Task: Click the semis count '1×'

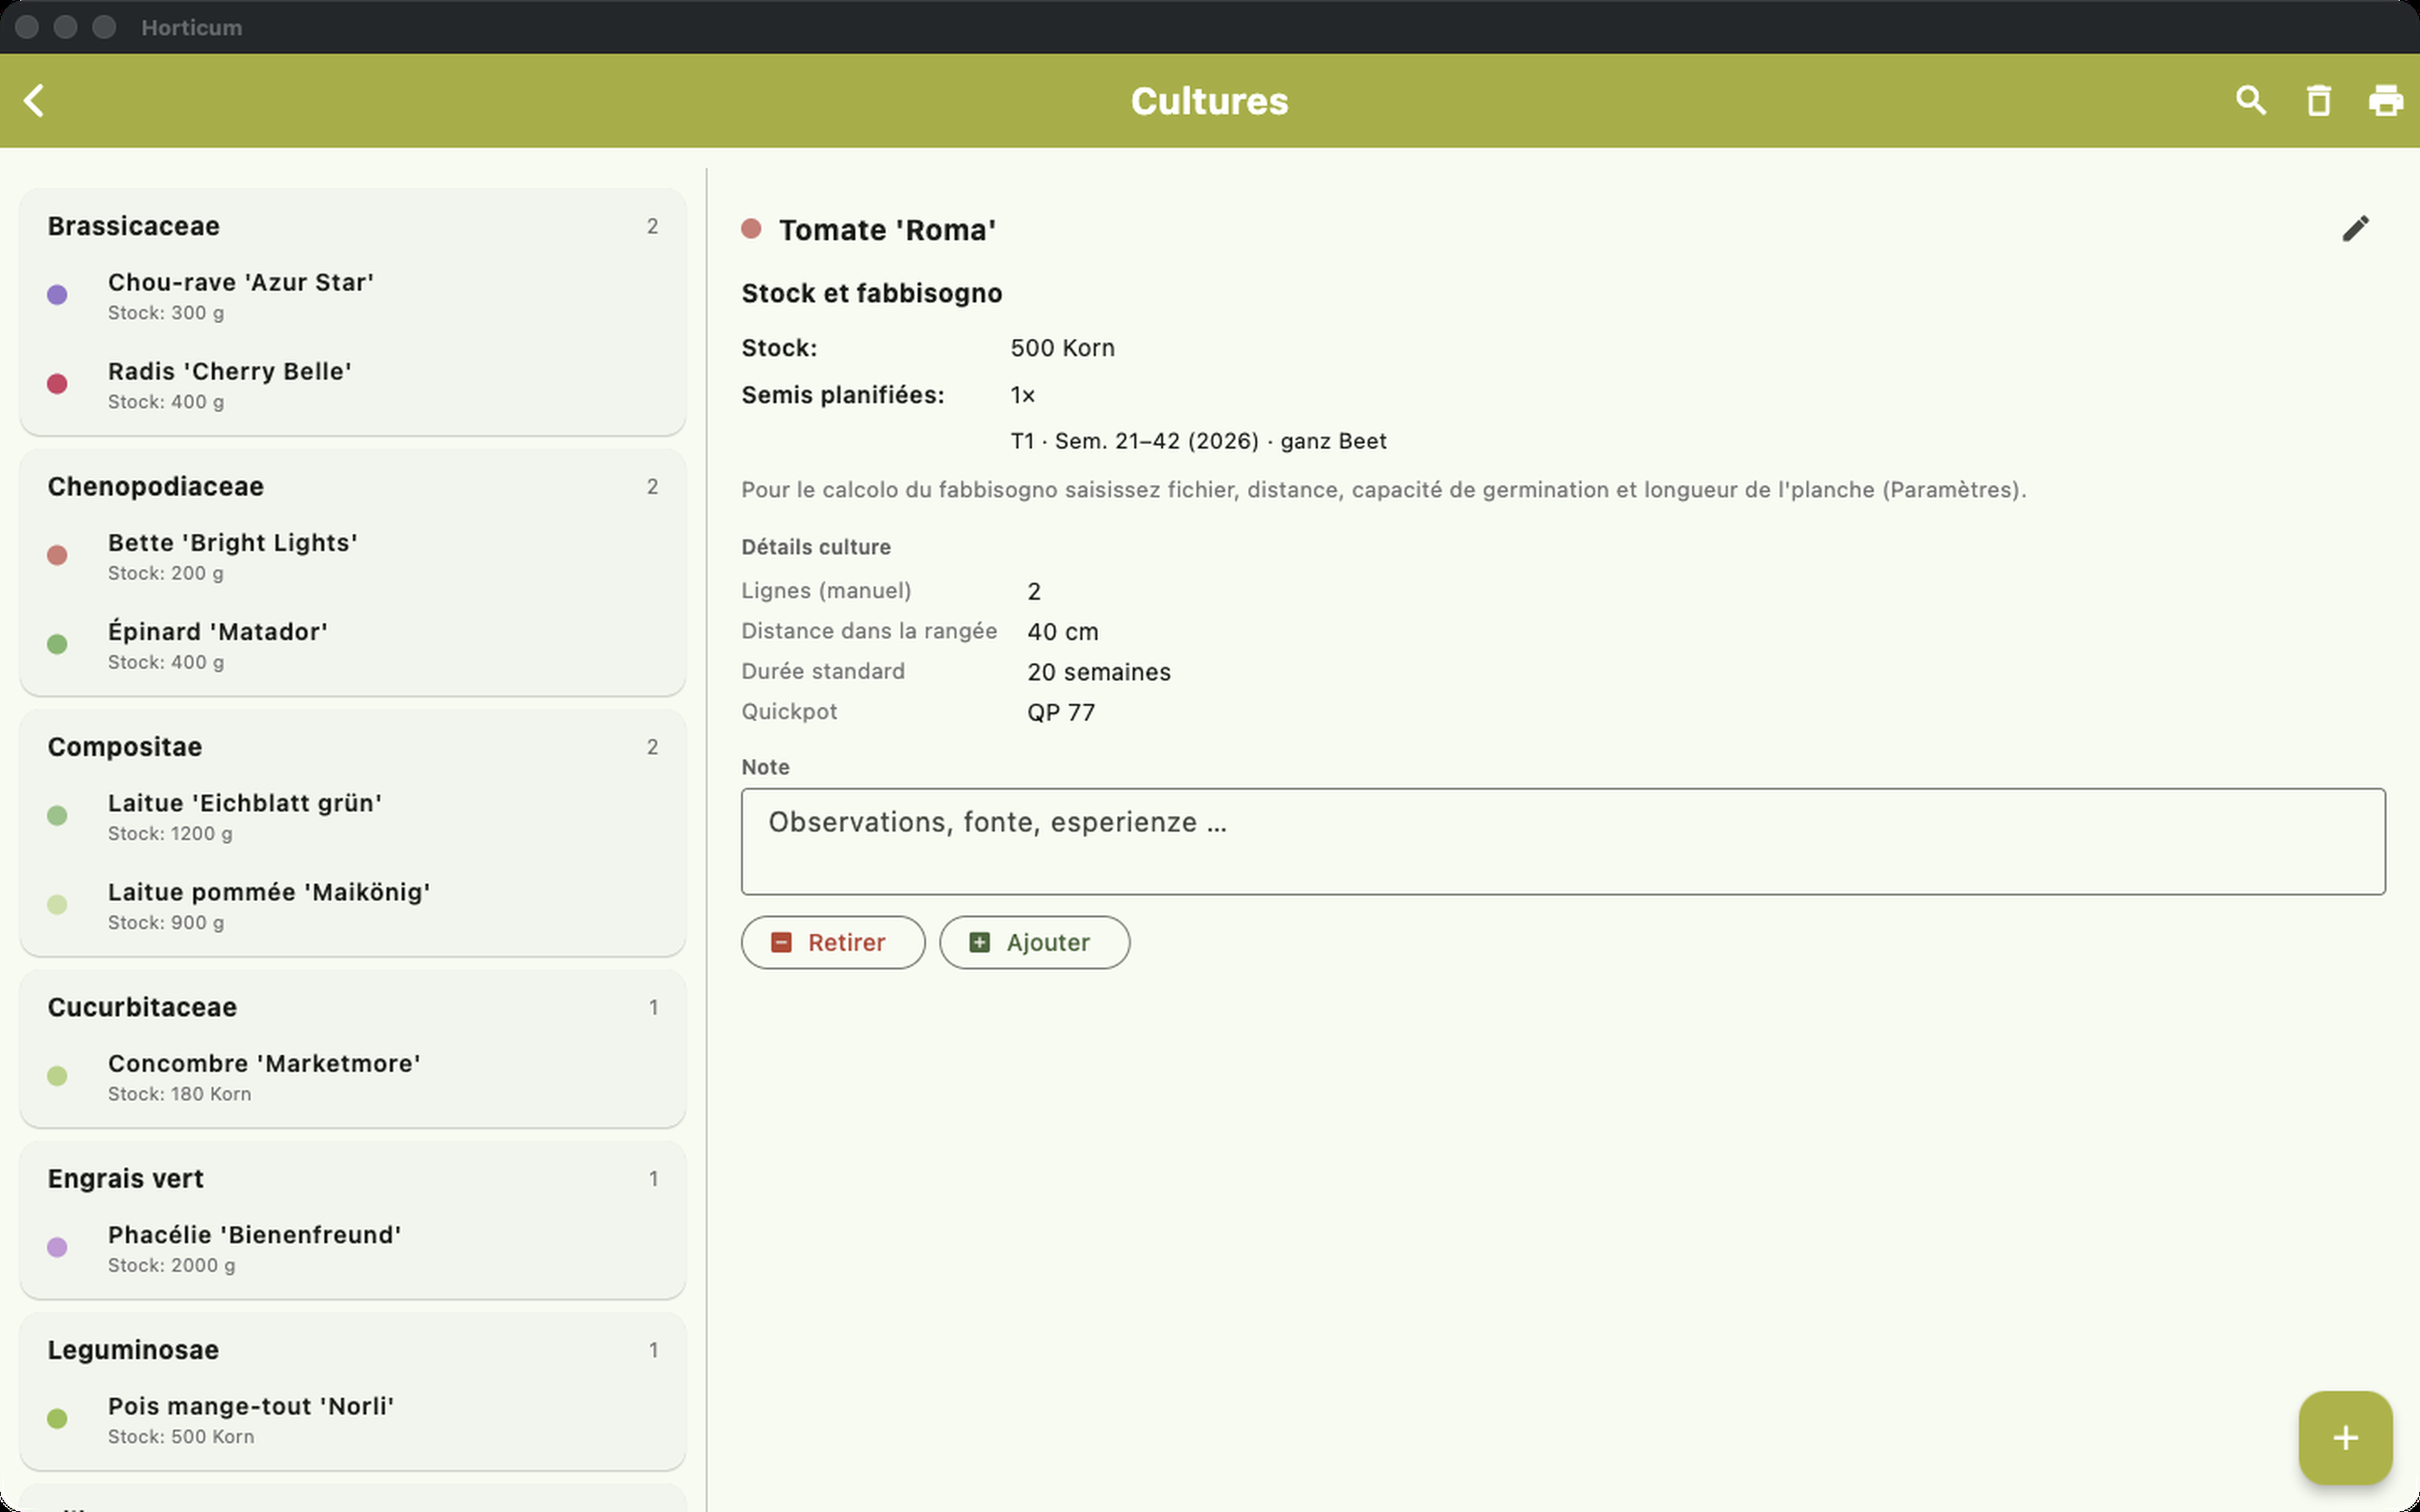Action: (1022, 395)
